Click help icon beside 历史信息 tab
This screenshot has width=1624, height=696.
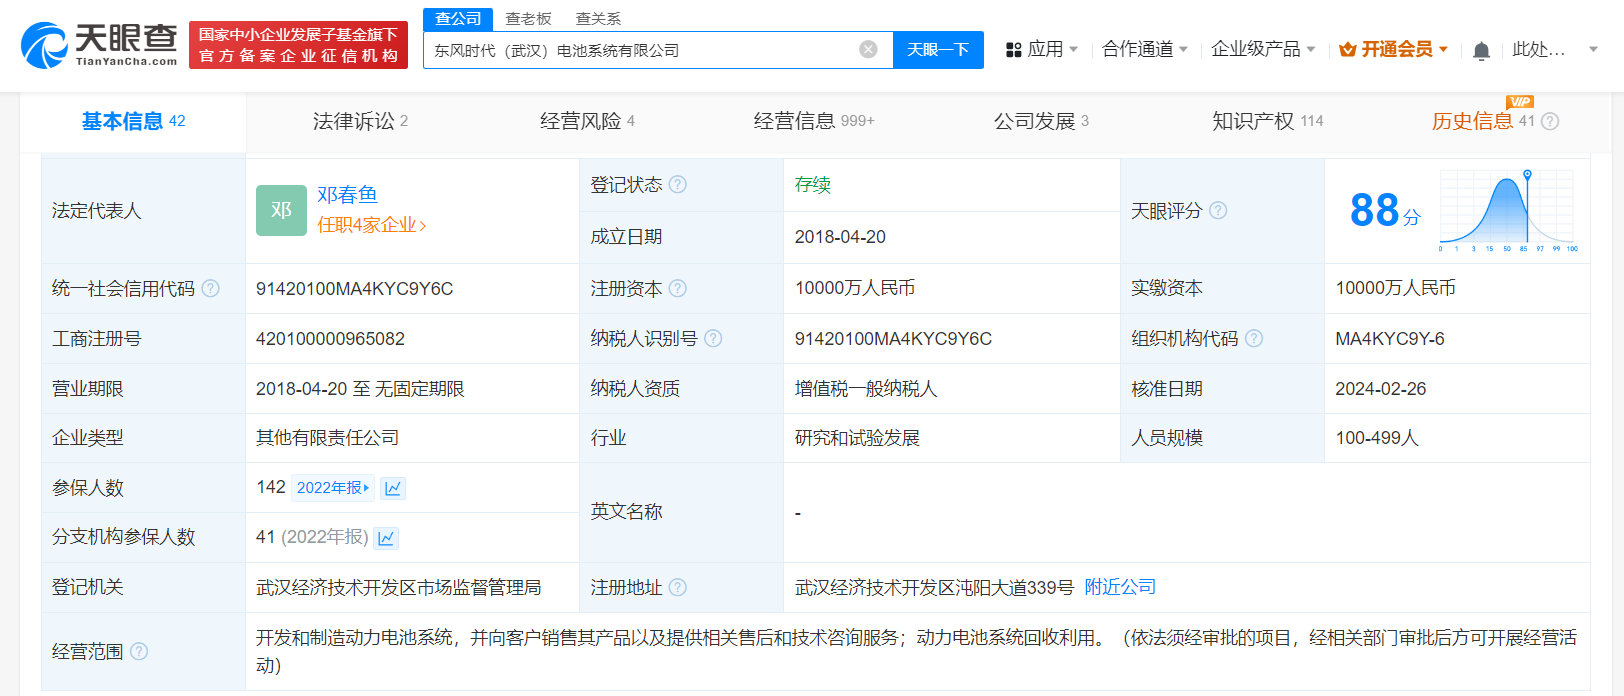click(x=1550, y=122)
